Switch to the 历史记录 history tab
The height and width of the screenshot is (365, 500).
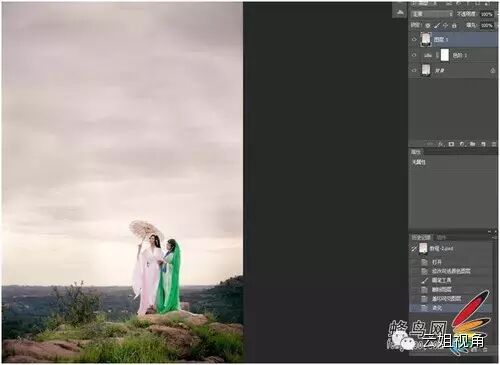tap(421, 237)
